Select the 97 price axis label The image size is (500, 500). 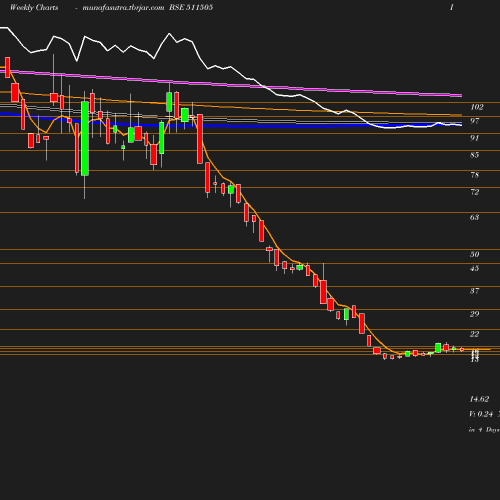tap(474, 121)
